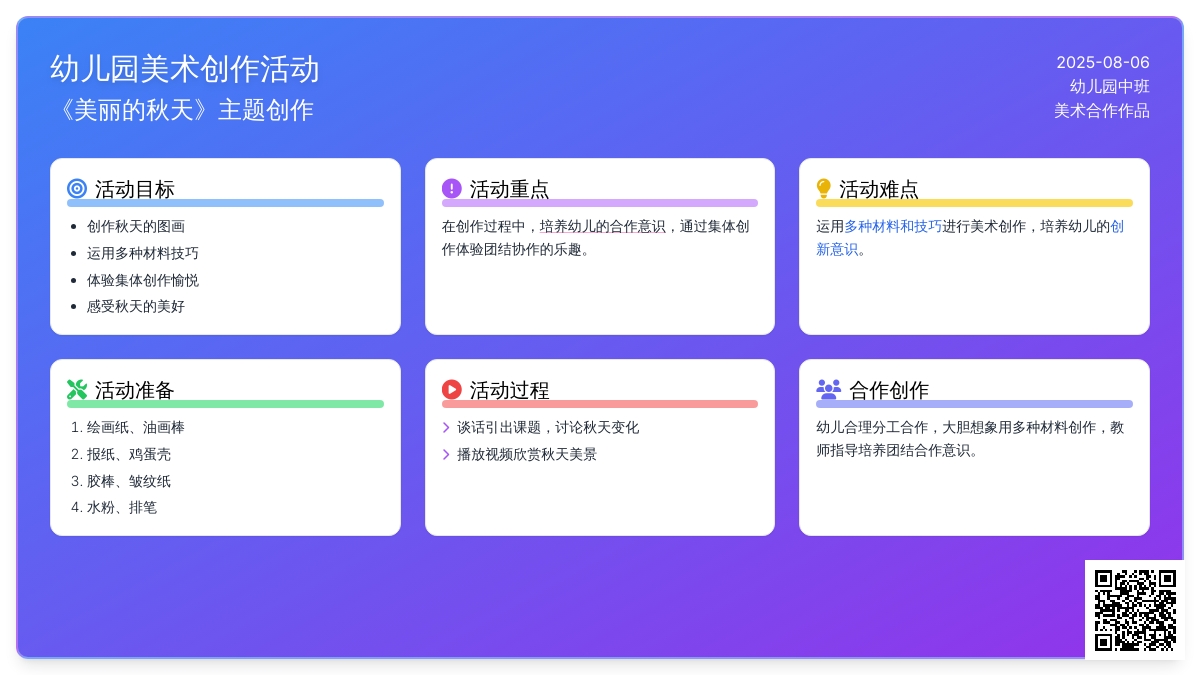1200x675 pixels.
Task: Click the heading 活动重点
Action: coord(510,189)
